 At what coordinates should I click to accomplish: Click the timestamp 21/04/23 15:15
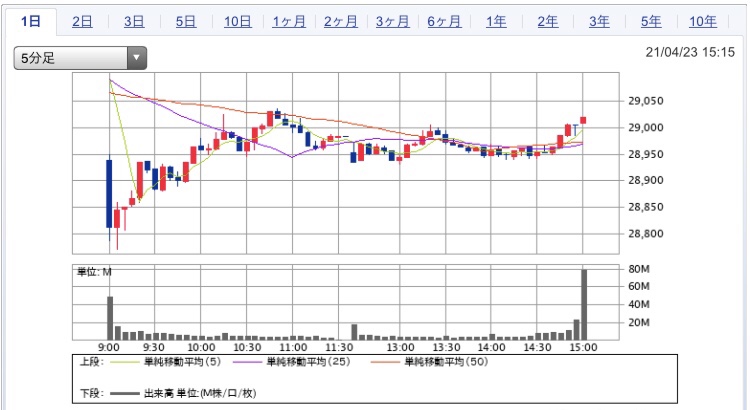690,52
